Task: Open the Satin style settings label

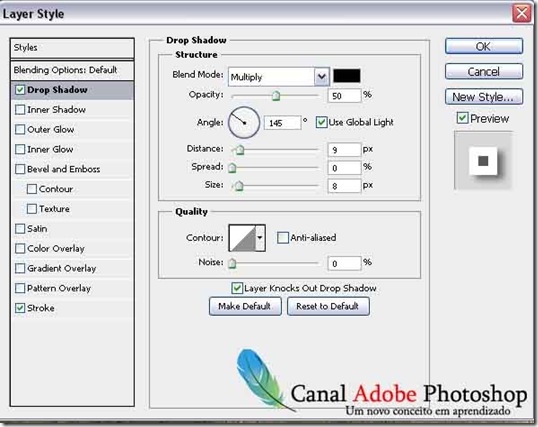Action: click(37, 229)
